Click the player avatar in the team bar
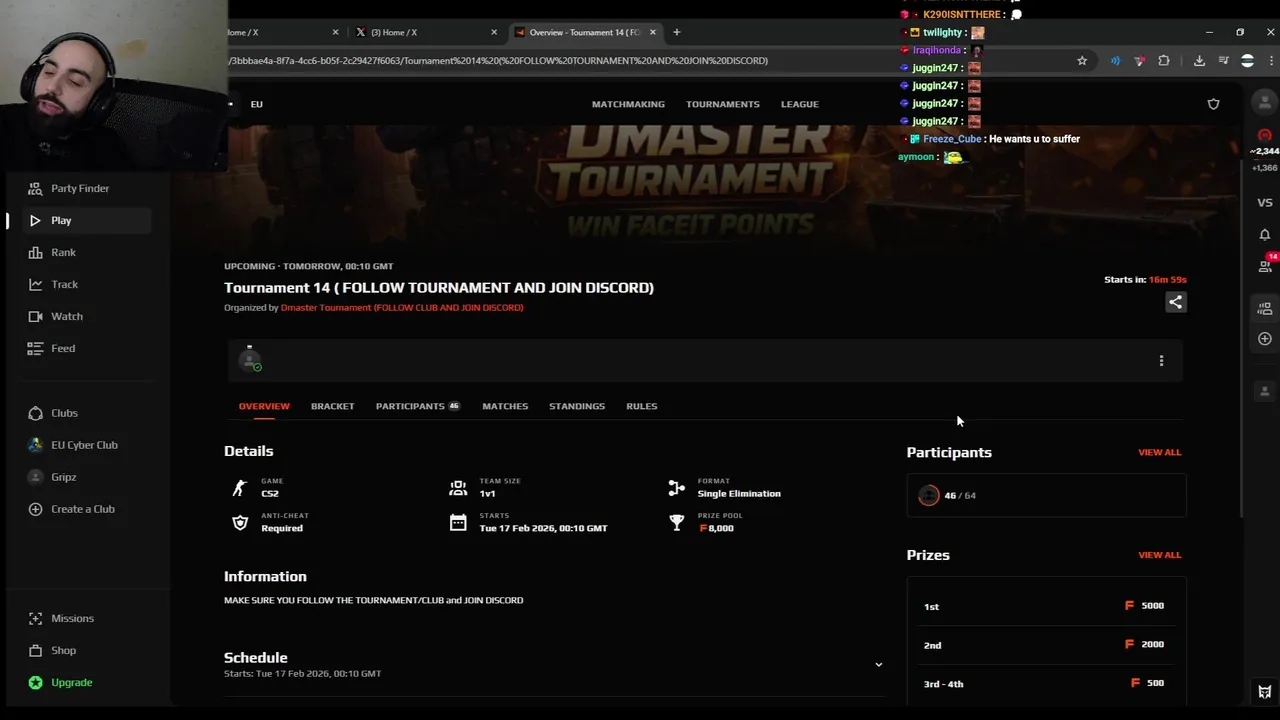Screen dimensions: 1280x720 click(x=250, y=360)
